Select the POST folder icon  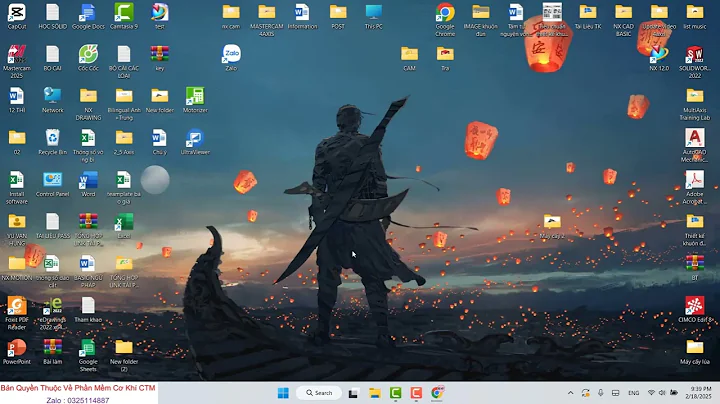click(338, 17)
